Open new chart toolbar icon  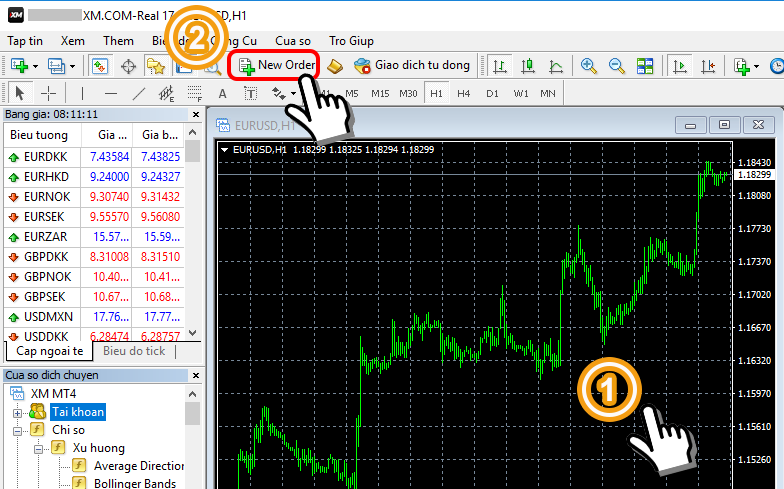coord(19,66)
